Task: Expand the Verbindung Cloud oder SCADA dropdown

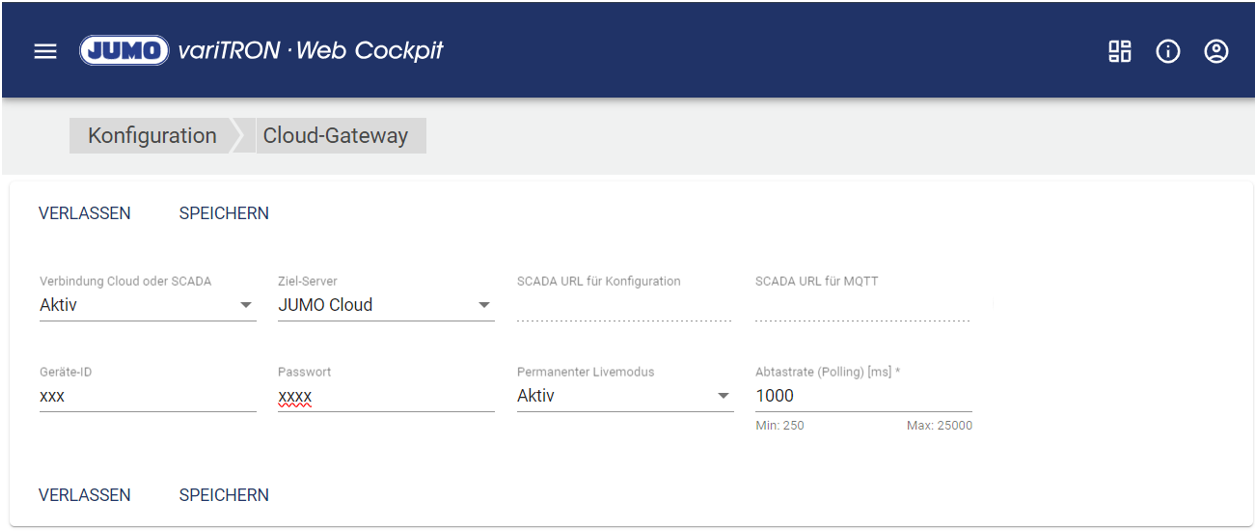Action: pyautogui.click(x=147, y=305)
